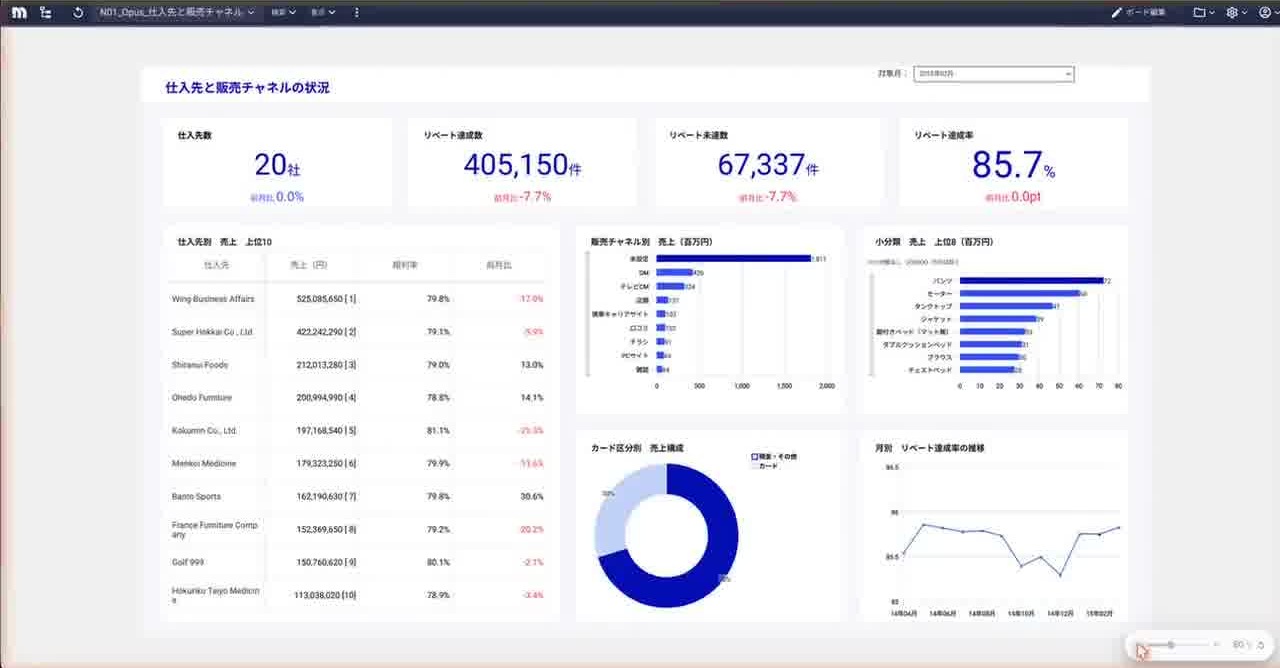
Task: Click the 売上（円）column header
Action: point(308,266)
